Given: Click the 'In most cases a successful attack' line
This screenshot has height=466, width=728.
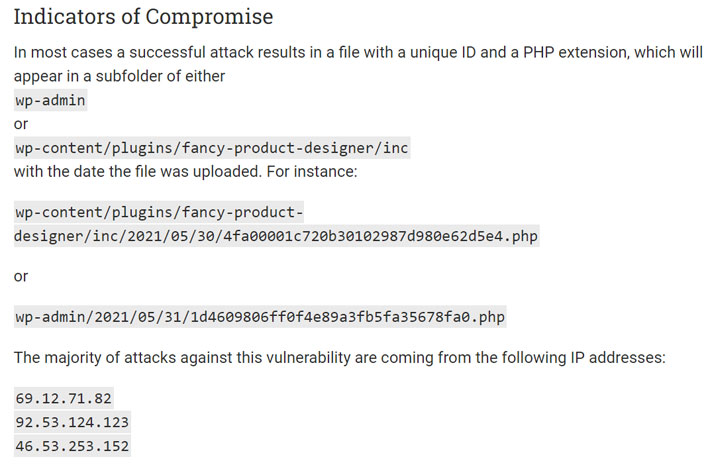Looking at the screenshot, I should tap(358, 52).
